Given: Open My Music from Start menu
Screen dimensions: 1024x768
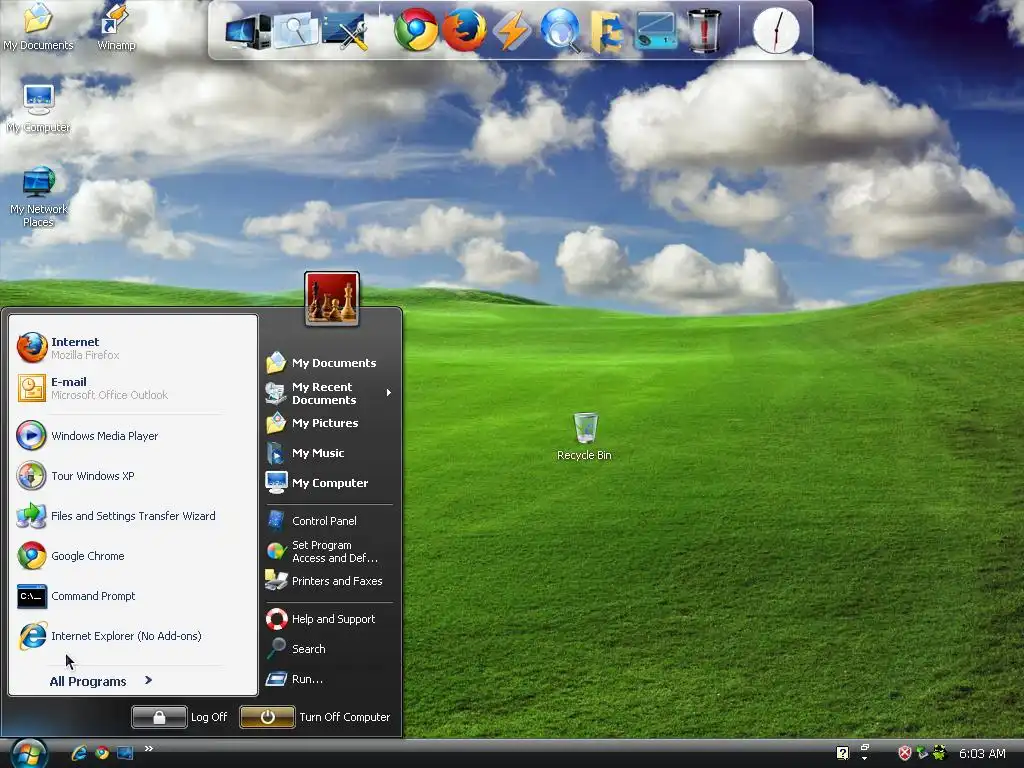Looking at the screenshot, I should [x=329, y=453].
